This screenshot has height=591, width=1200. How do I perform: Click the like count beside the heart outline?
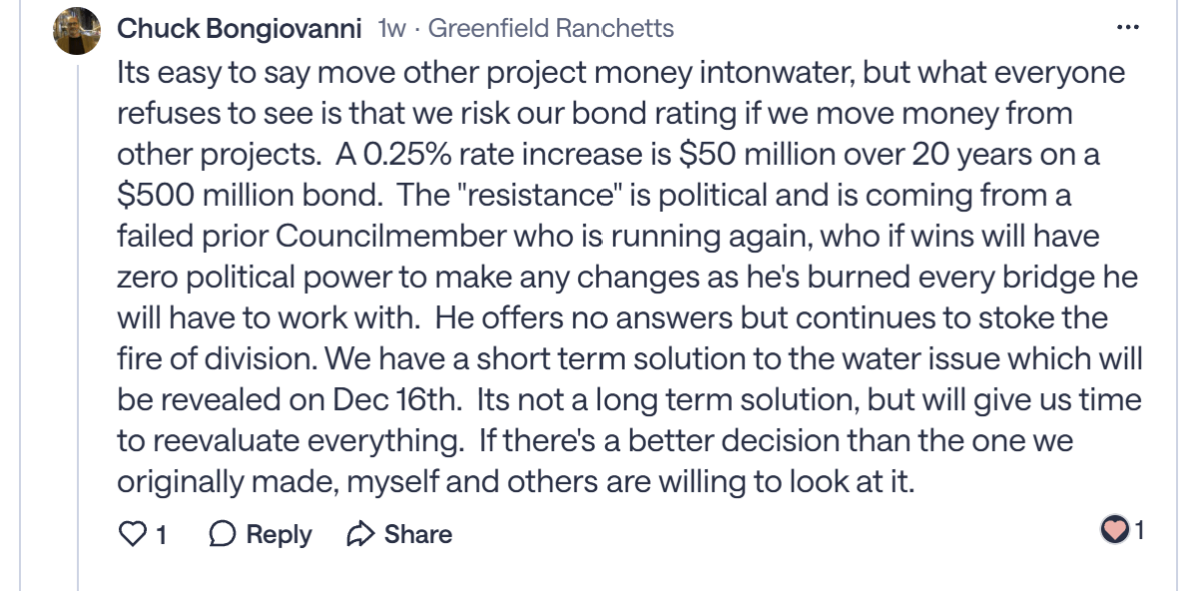(x=160, y=534)
